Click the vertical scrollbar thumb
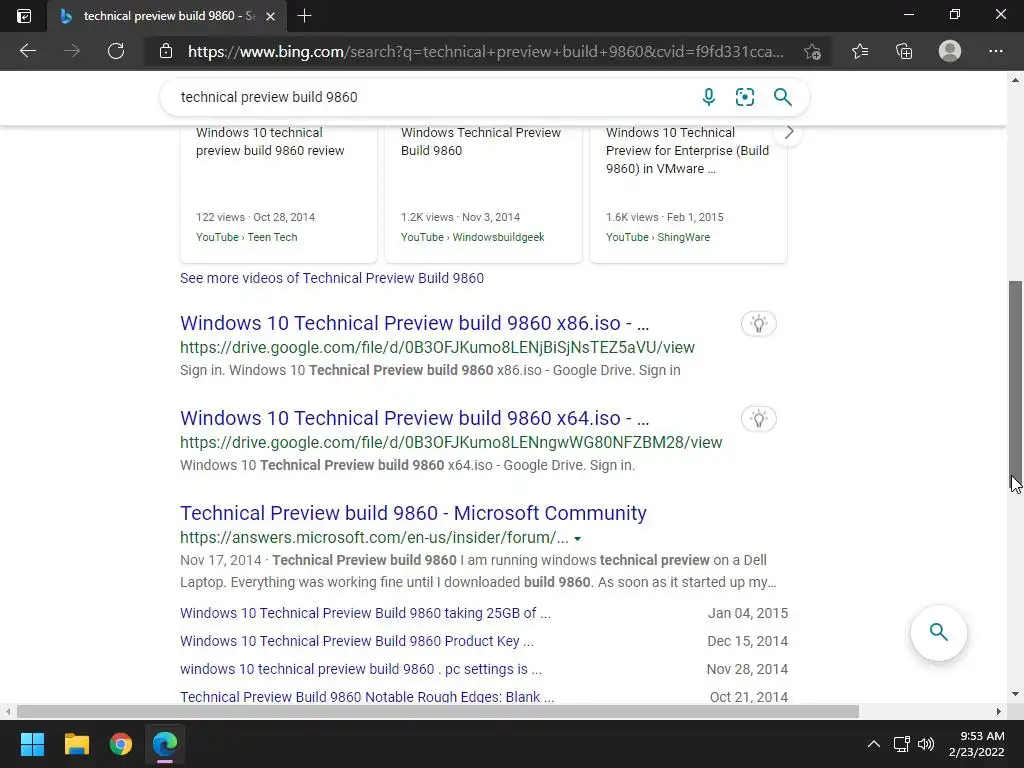This screenshot has width=1024, height=768. [x=1015, y=385]
